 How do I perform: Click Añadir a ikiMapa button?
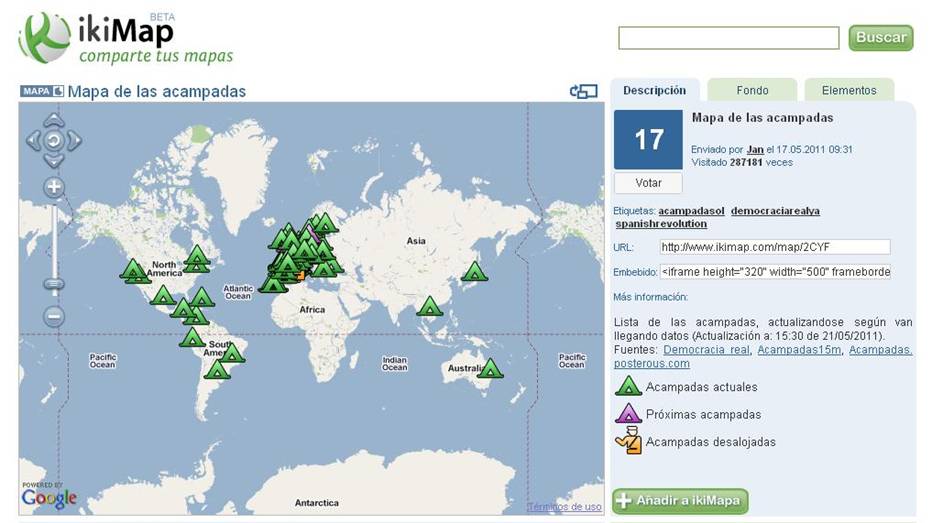680,501
